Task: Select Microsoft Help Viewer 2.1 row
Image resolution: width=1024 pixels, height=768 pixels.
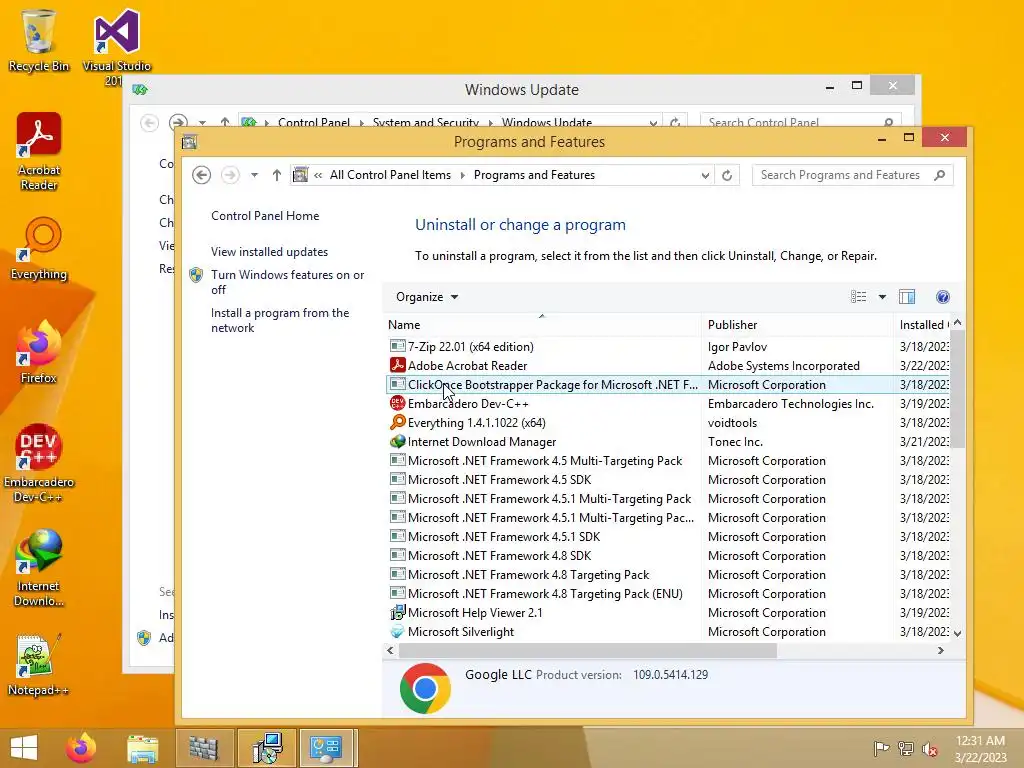Action: click(668, 613)
